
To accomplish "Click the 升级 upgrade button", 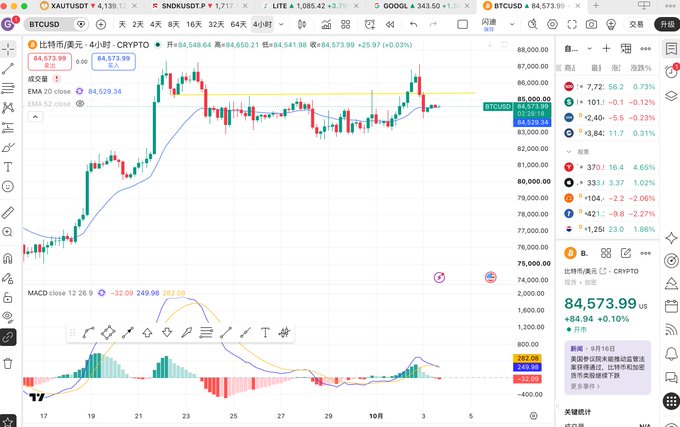I will point(667,24).
